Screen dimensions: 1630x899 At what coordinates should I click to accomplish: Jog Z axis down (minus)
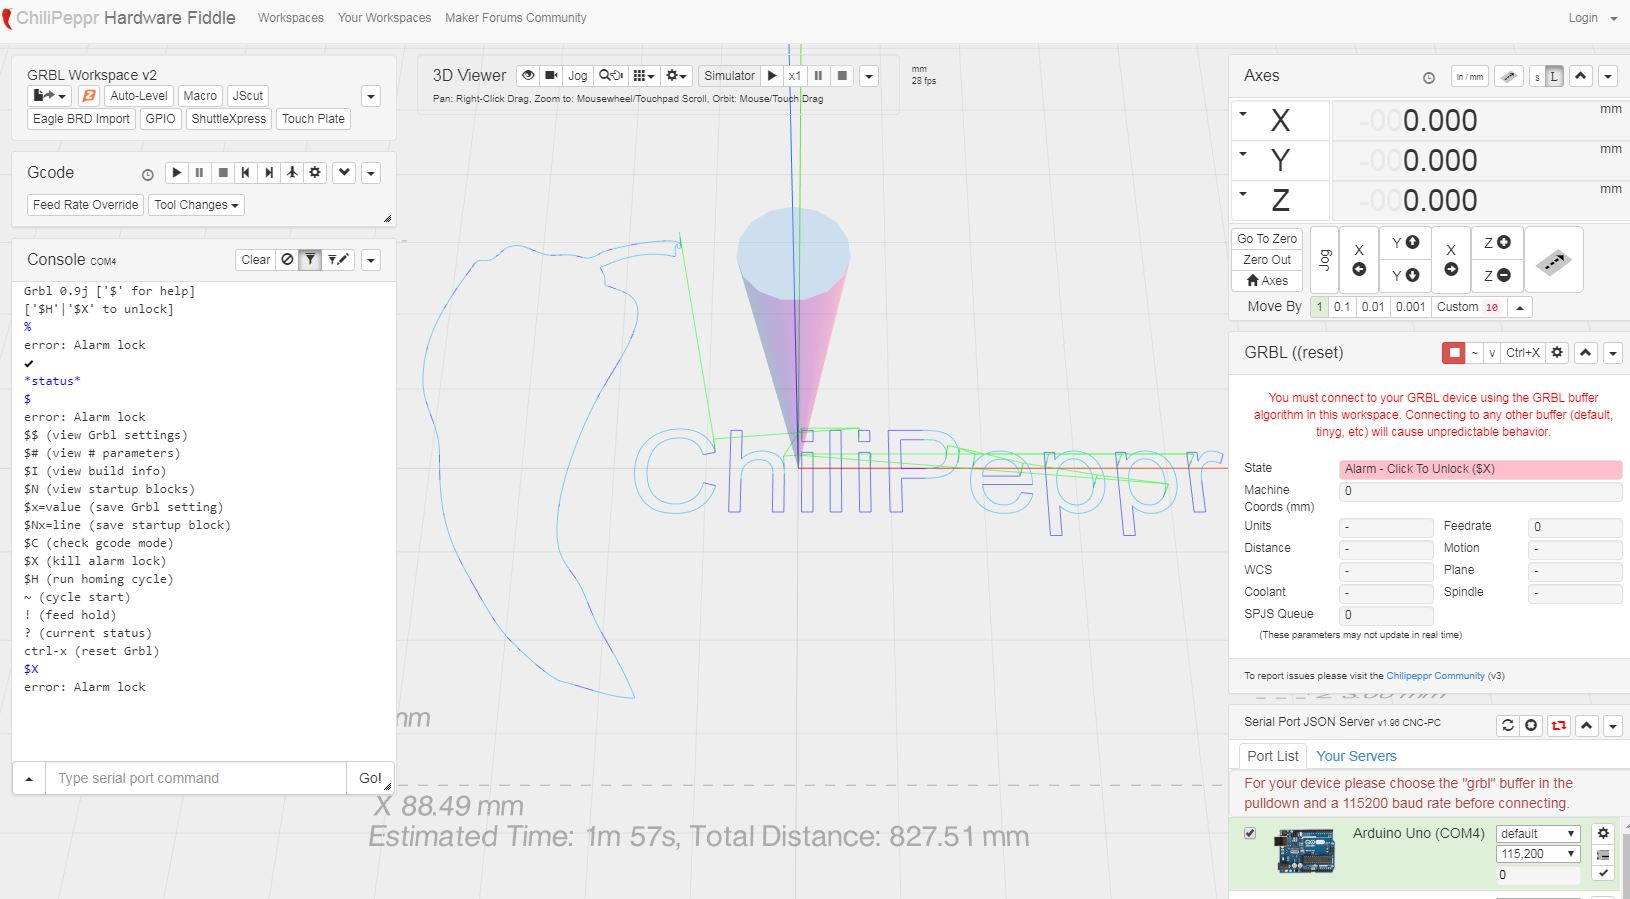click(1497, 276)
